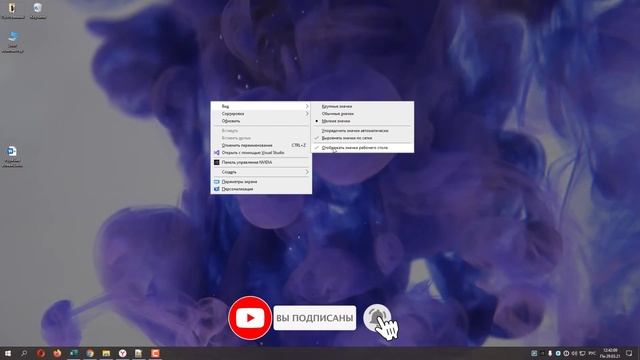Click the greyed Вставить menu item
640x360 pixels.
click(x=261, y=131)
